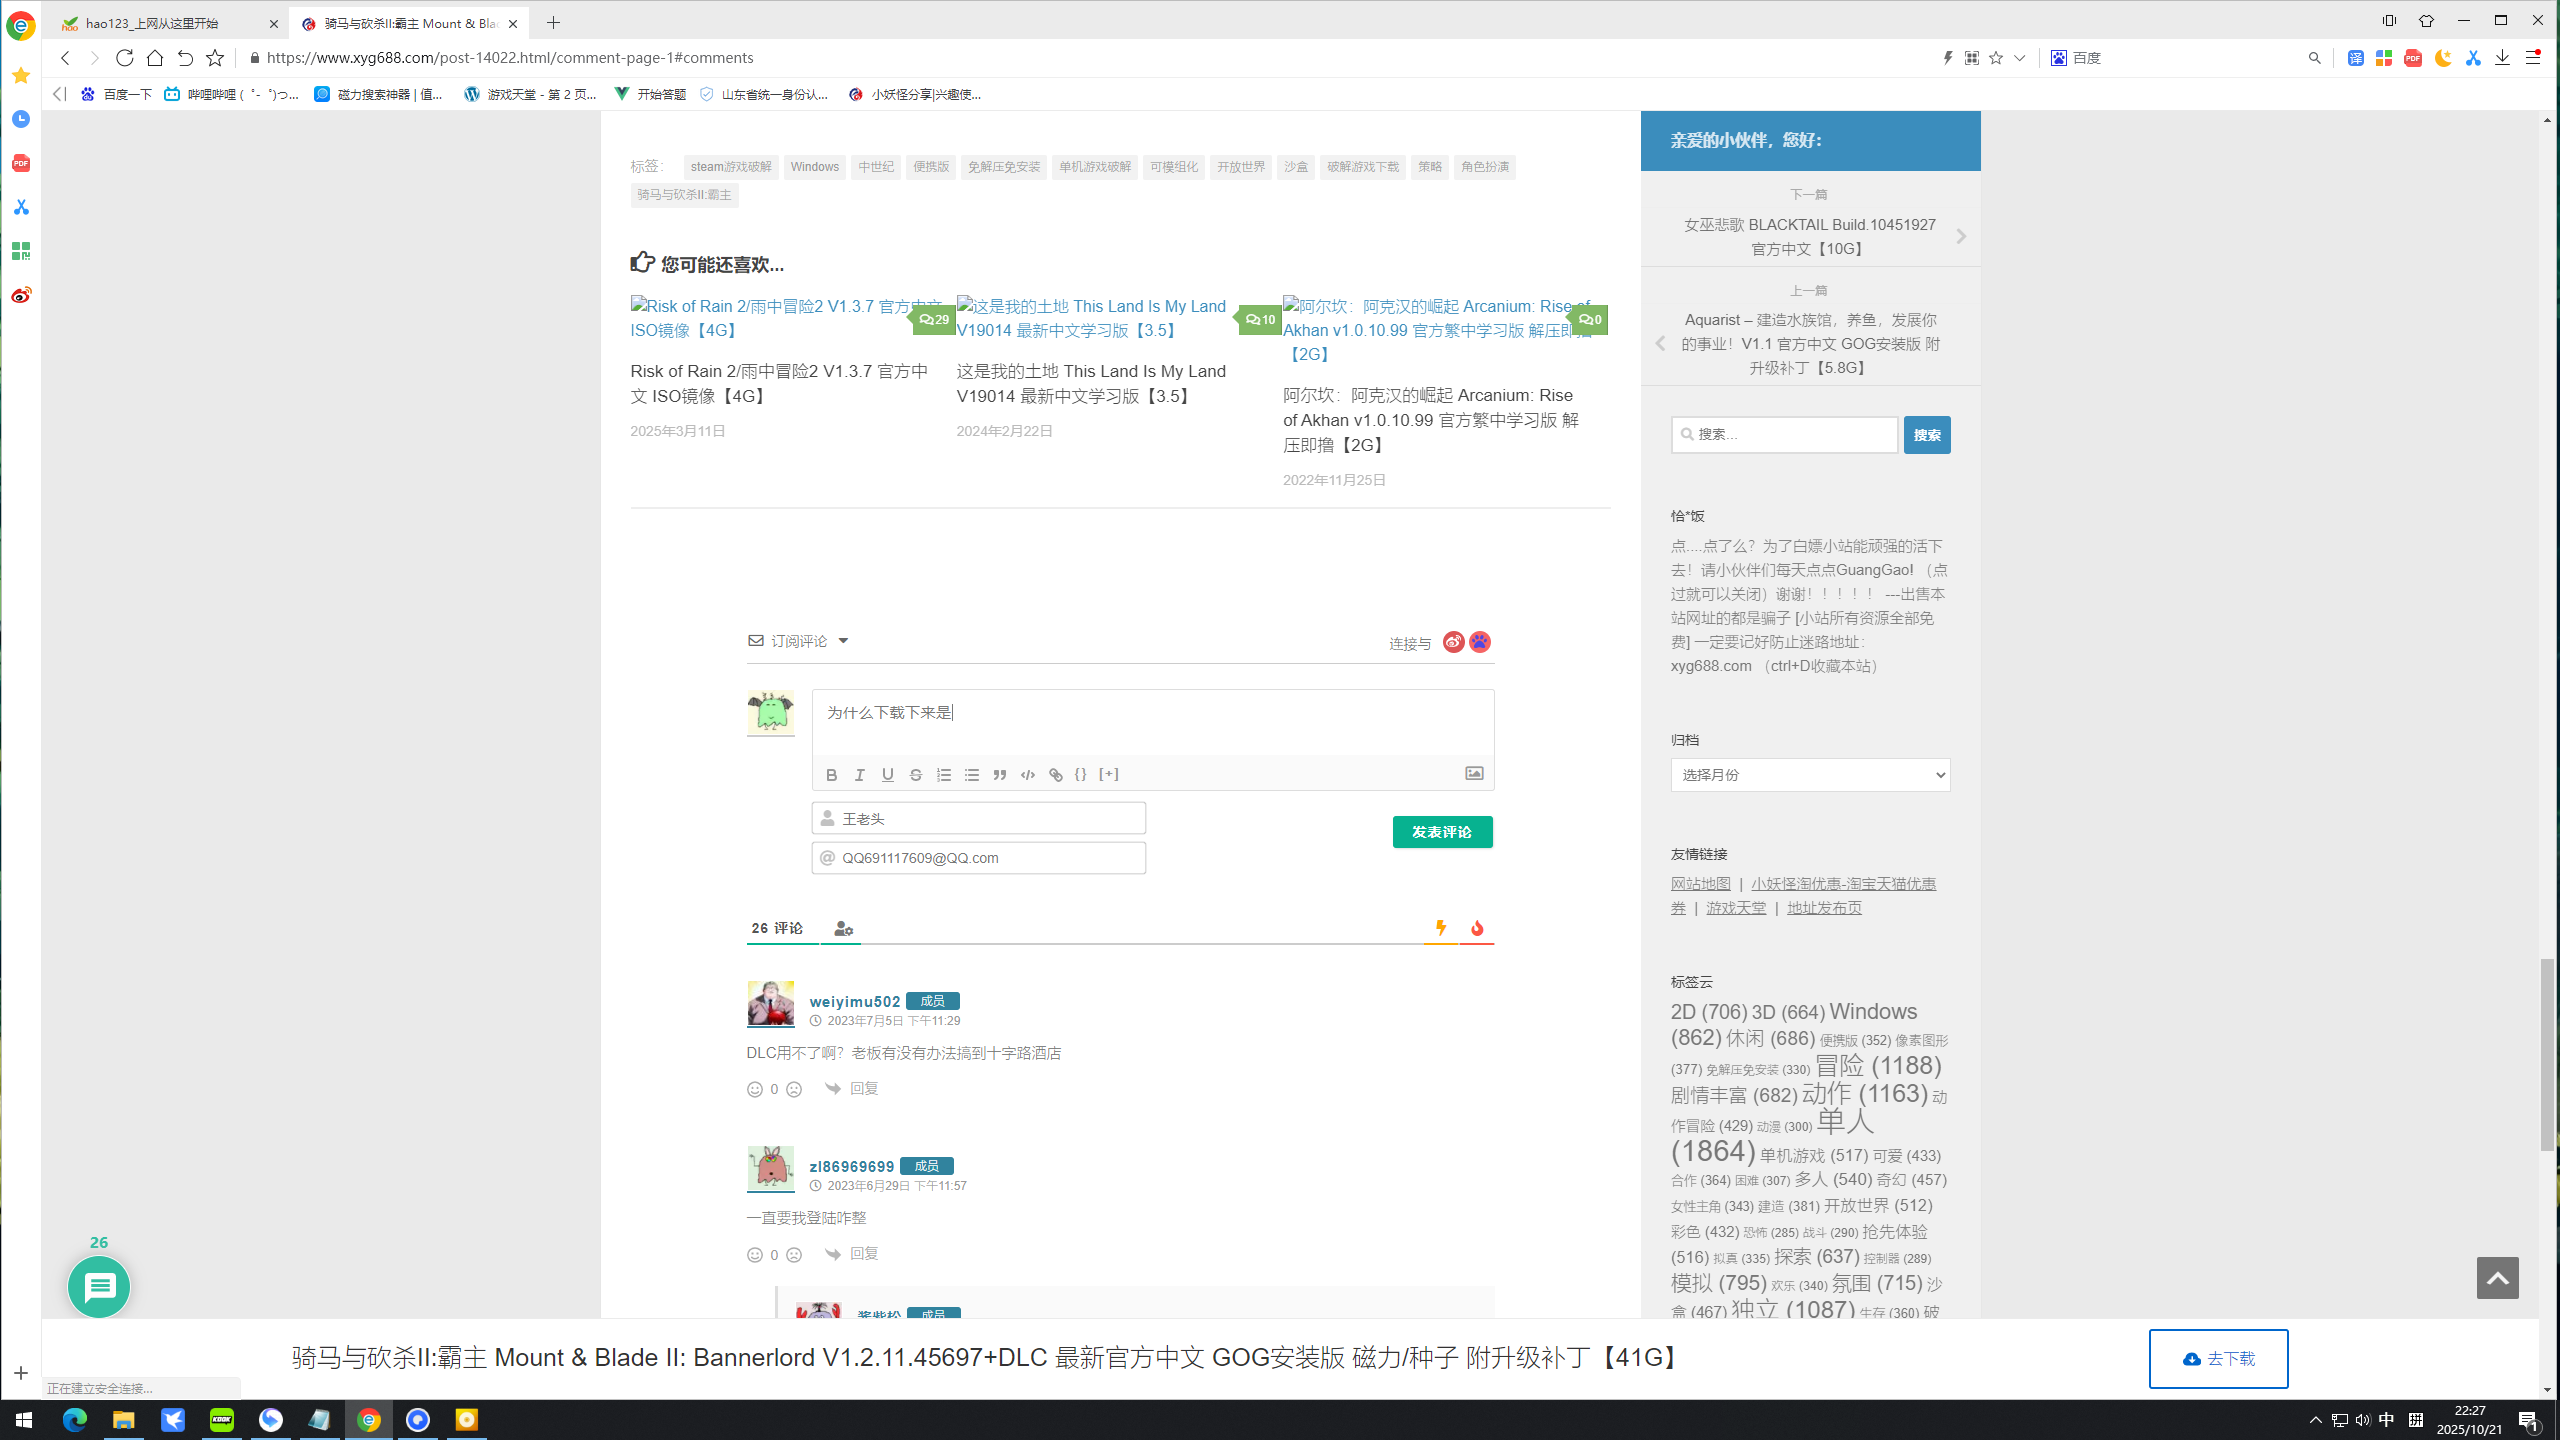Screen dimensions: 2560x1440
Task: Toggle underline formatting in comment editor
Action: click(887, 775)
